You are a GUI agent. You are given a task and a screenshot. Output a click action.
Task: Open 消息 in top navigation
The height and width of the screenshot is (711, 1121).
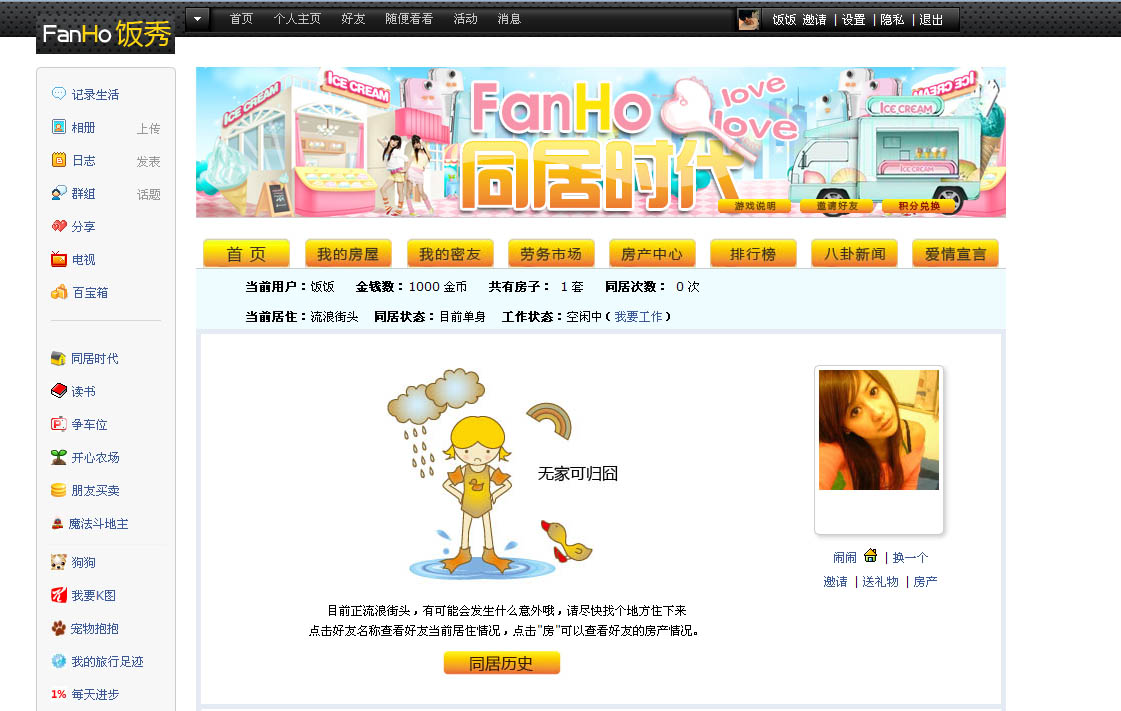coord(509,19)
